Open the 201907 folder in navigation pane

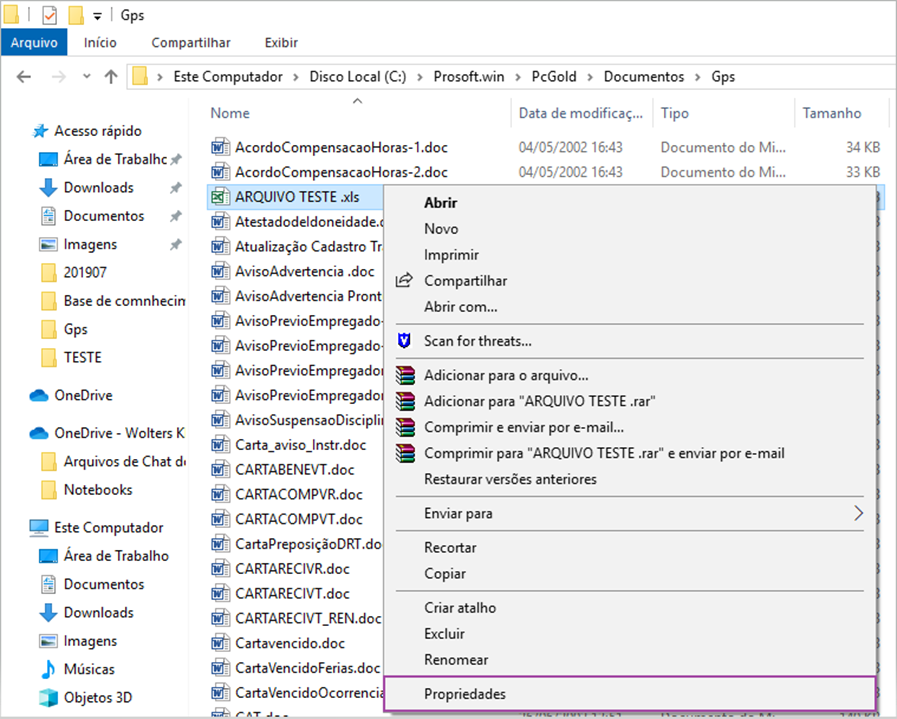pyautogui.click(x=85, y=273)
